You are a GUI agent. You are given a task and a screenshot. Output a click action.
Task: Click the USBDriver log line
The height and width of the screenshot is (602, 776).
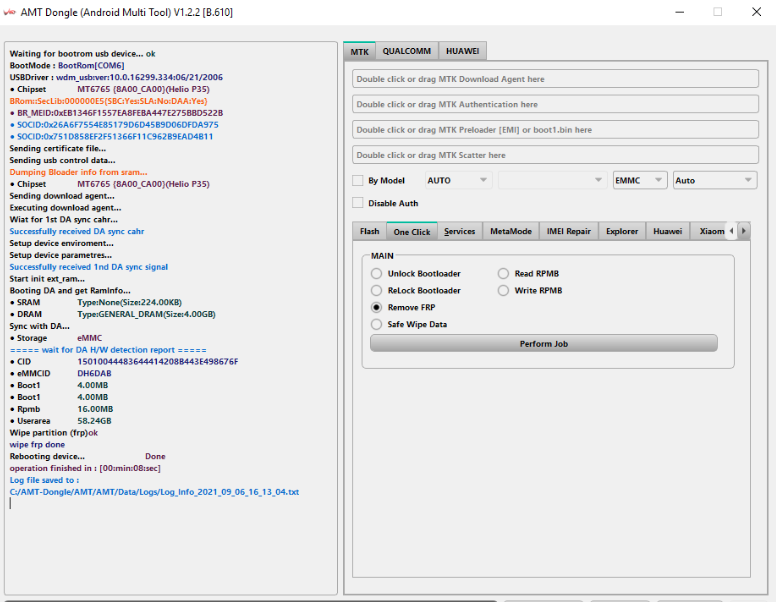pos(116,77)
